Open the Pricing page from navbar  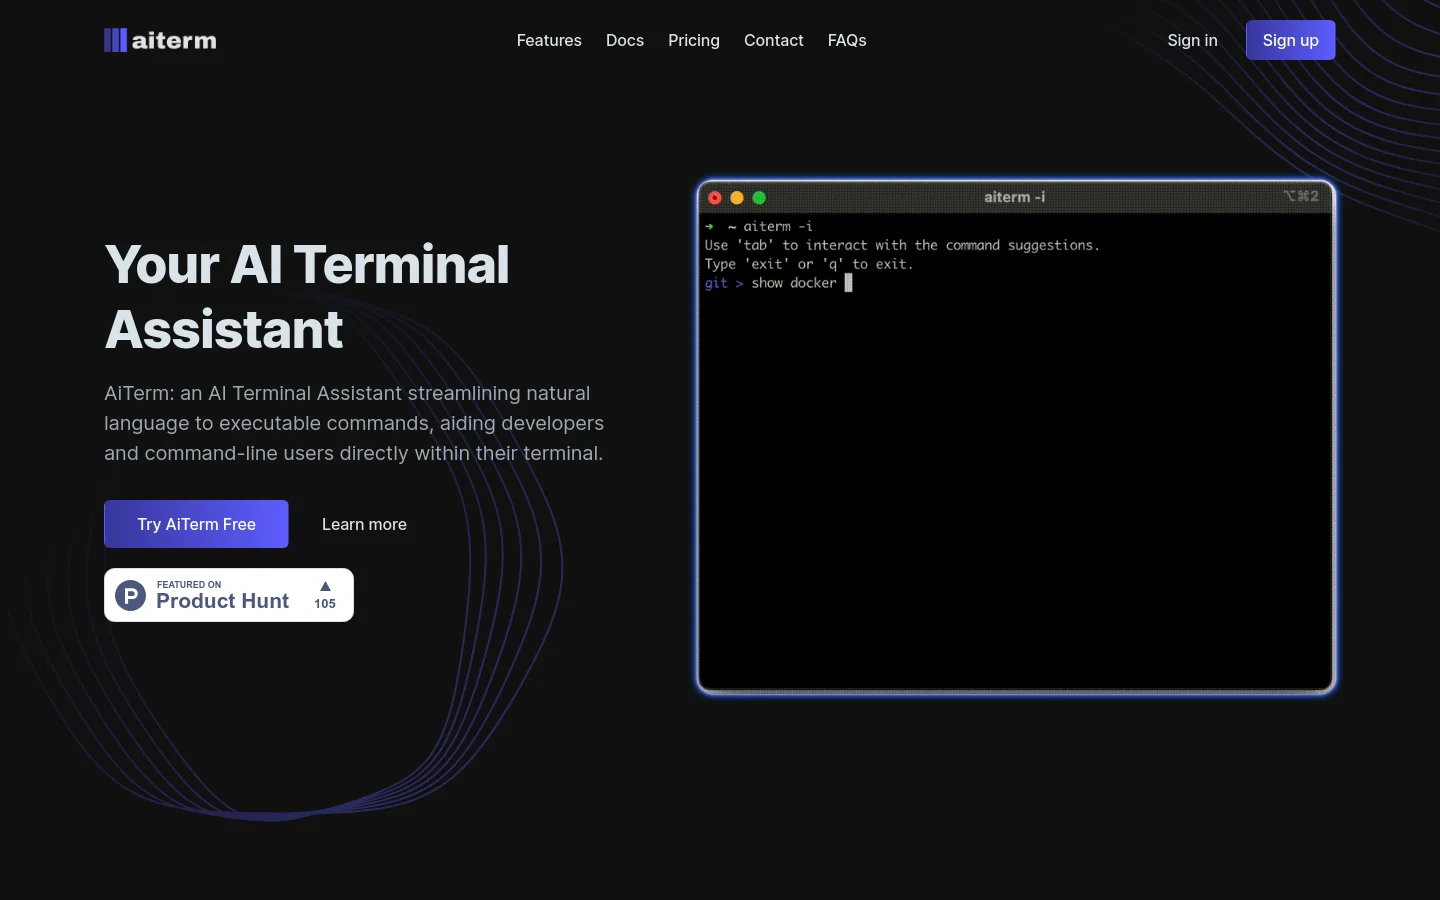[x=694, y=40]
